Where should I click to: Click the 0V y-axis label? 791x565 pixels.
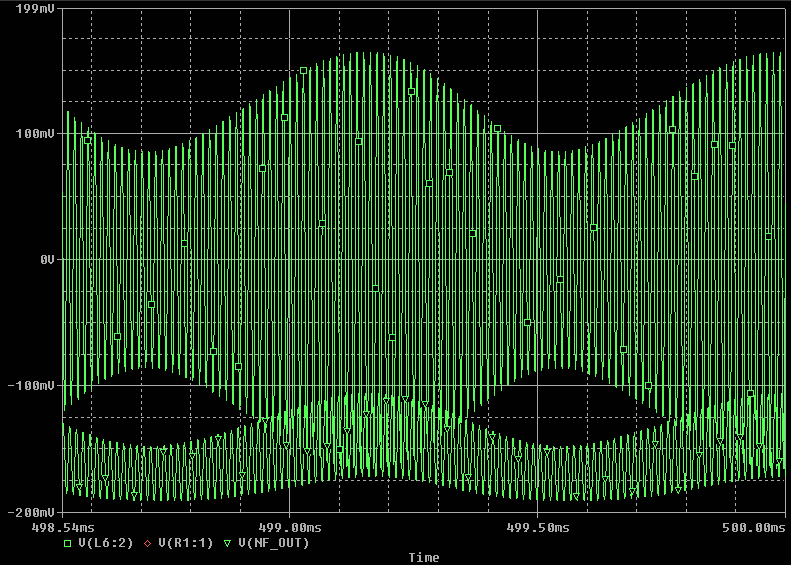(x=47, y=260)
